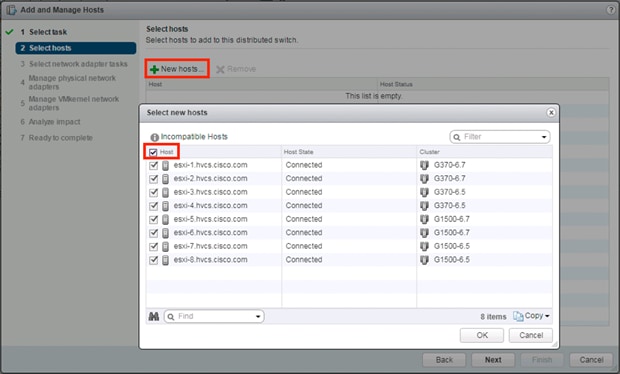Select the esxi-5.hvcs.cisco.com host name

[210, 219]
